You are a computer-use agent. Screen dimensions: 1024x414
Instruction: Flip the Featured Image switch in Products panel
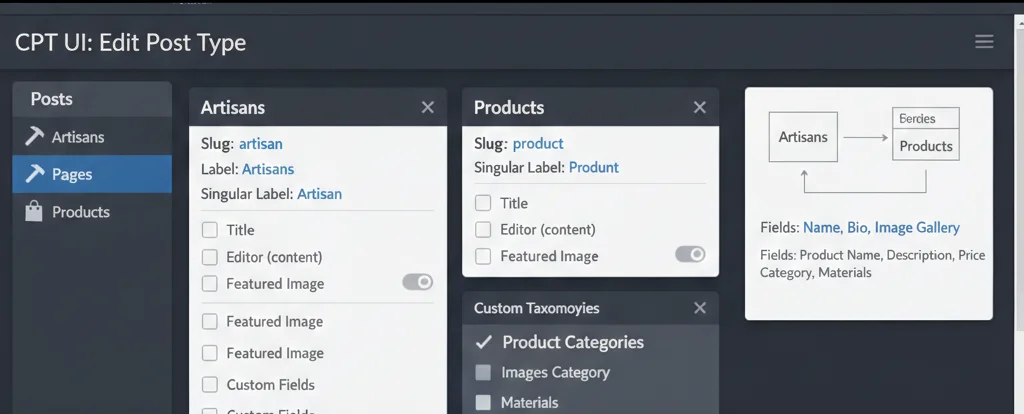point(690,254)
